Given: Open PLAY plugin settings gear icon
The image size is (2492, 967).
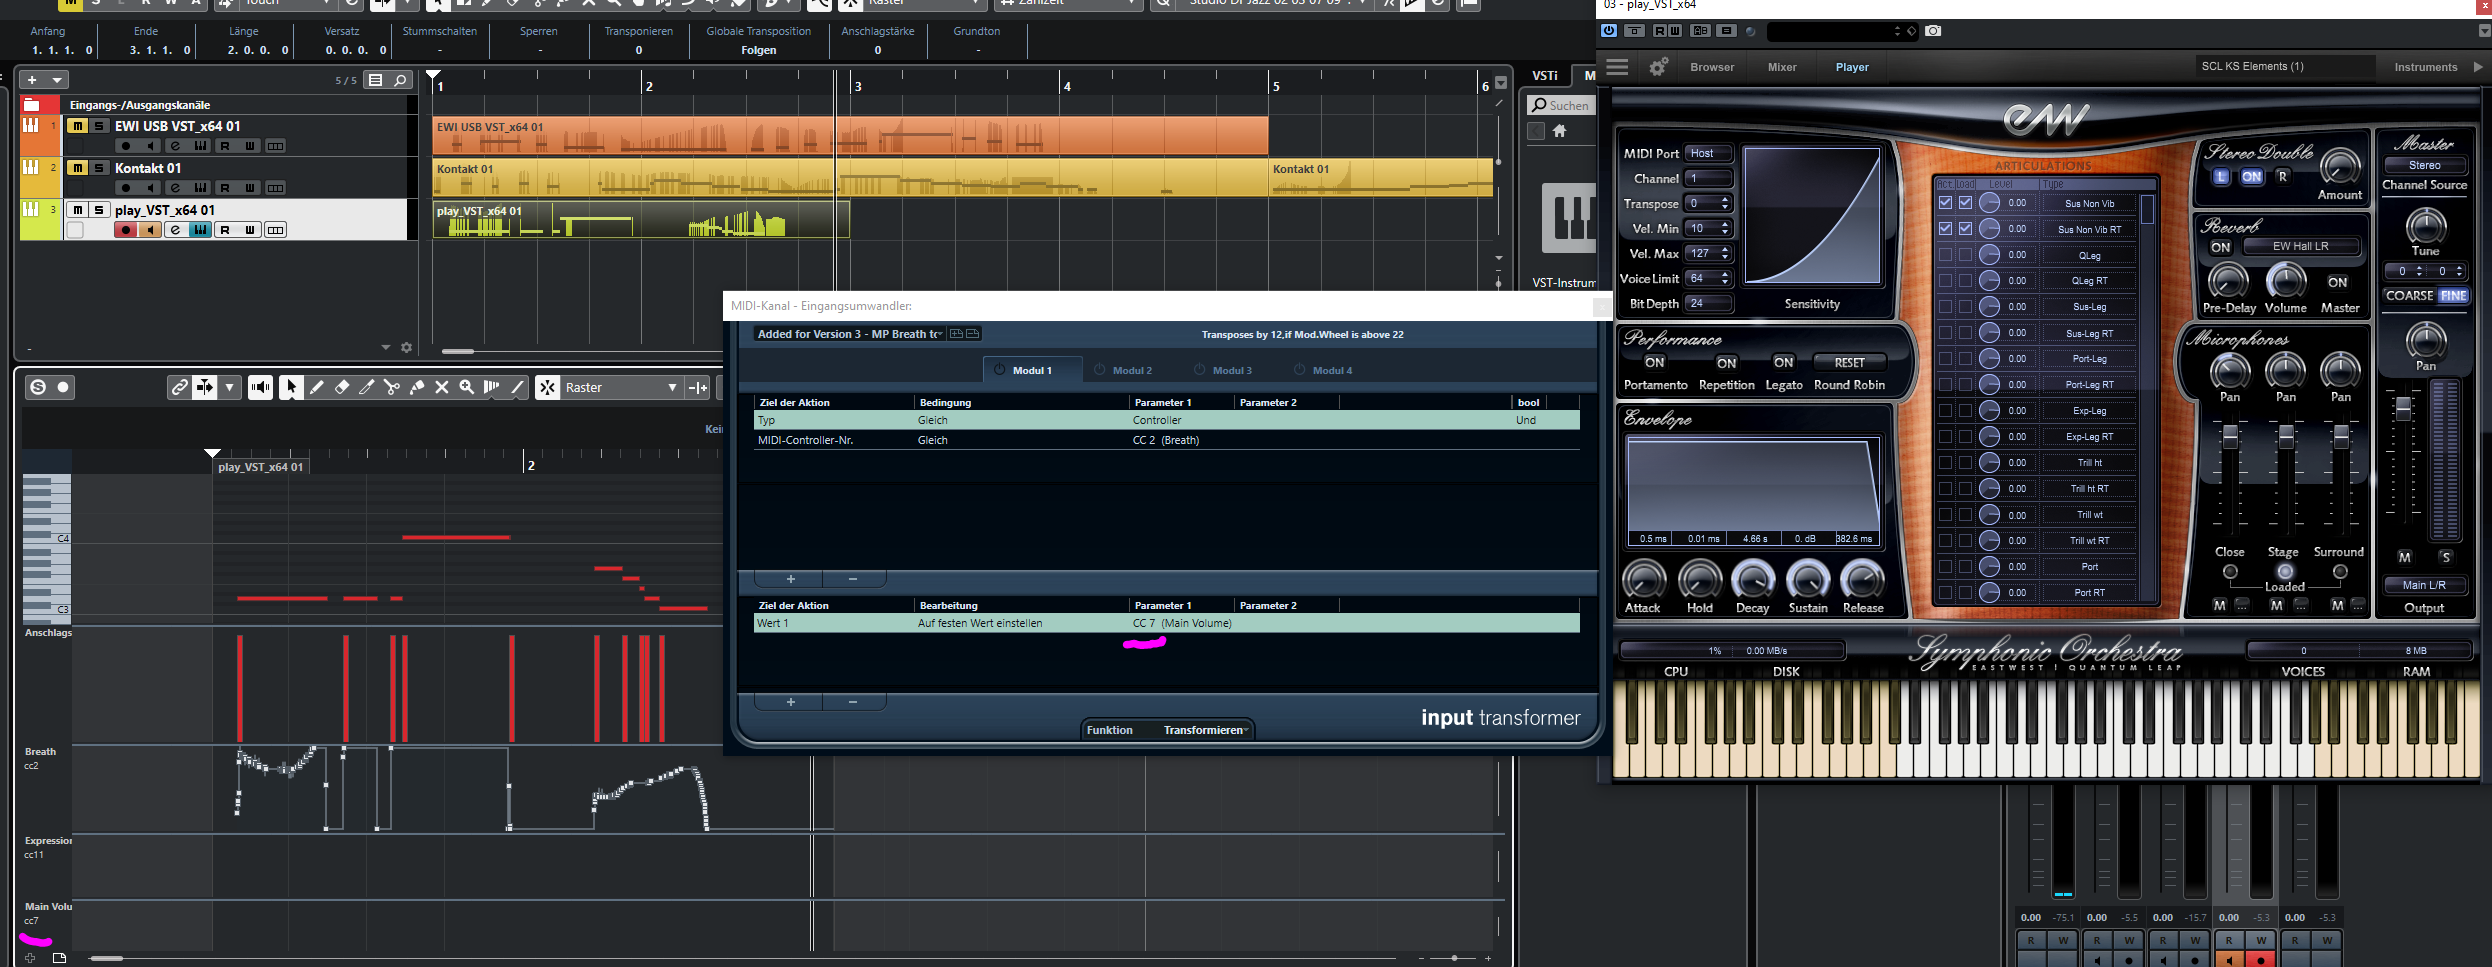Looking at the screenshot, I should click(1658, 67).
